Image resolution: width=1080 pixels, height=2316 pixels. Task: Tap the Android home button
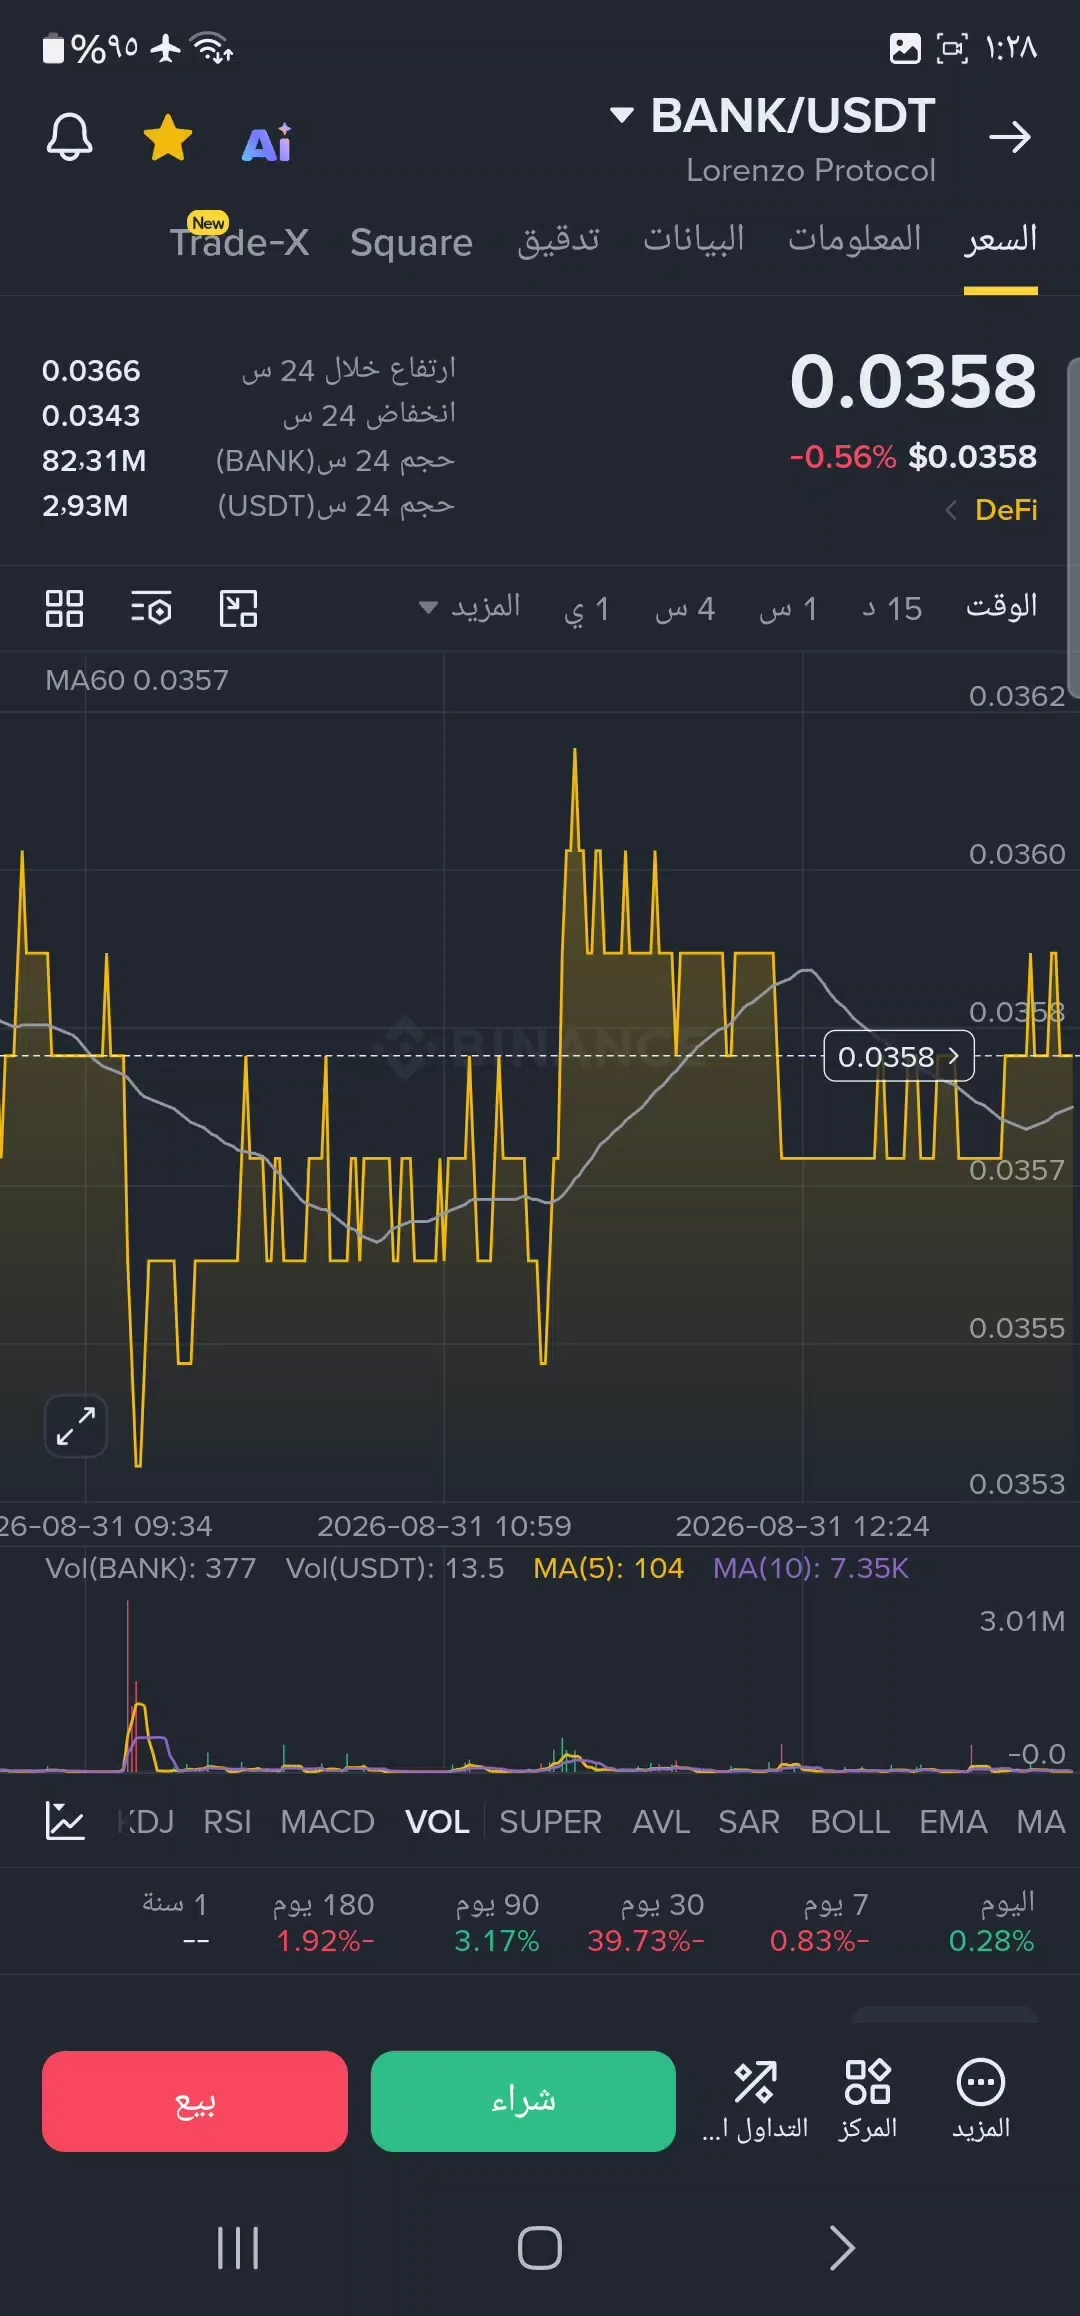pos(540,2248)
